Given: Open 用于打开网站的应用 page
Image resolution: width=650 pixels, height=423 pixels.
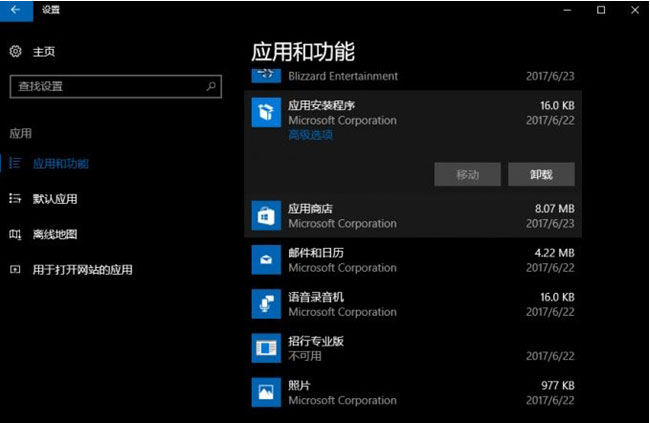Looking at the screenshot, I should pos(83,270).
